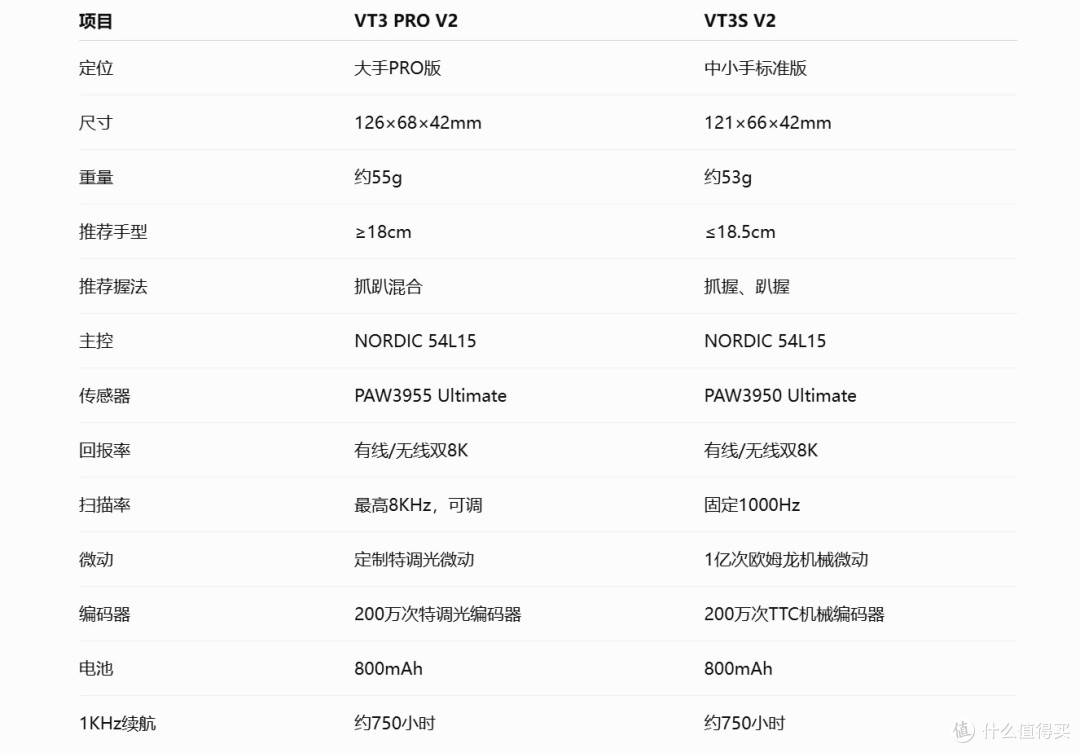This screenshot has height=753, width=1080.
Task: Click the 项目 header cell
Action: pos(96,21)
